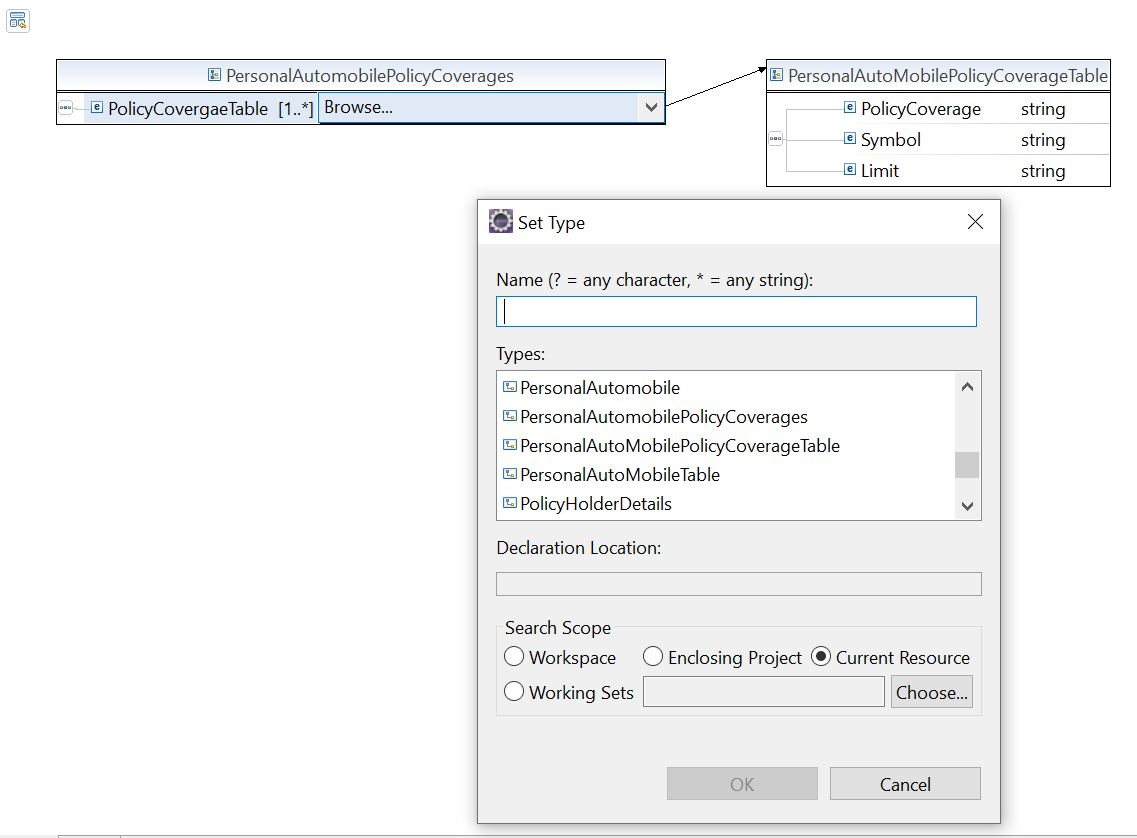Select PolicyHolderDetails in the Types list
This screenshot has height=838, width=1137.
coord(596,504)
